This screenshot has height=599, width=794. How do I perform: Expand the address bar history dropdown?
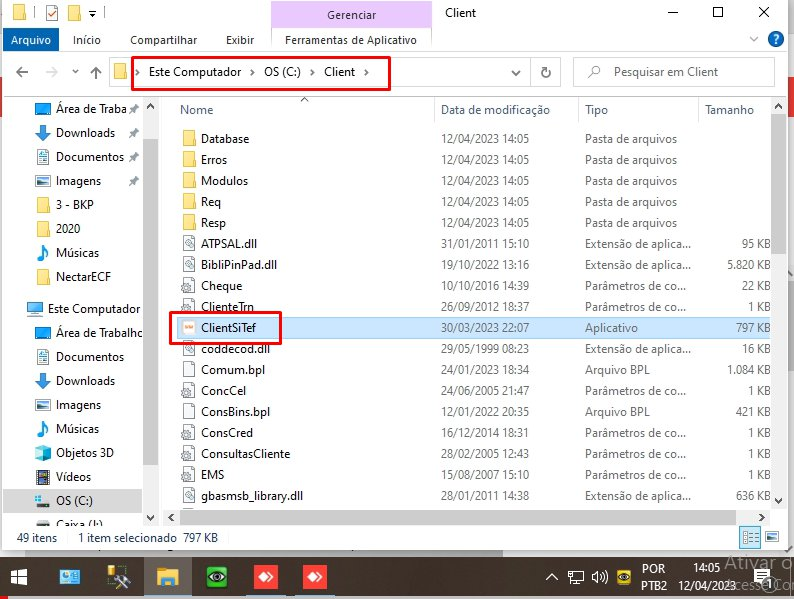point(516,72)
